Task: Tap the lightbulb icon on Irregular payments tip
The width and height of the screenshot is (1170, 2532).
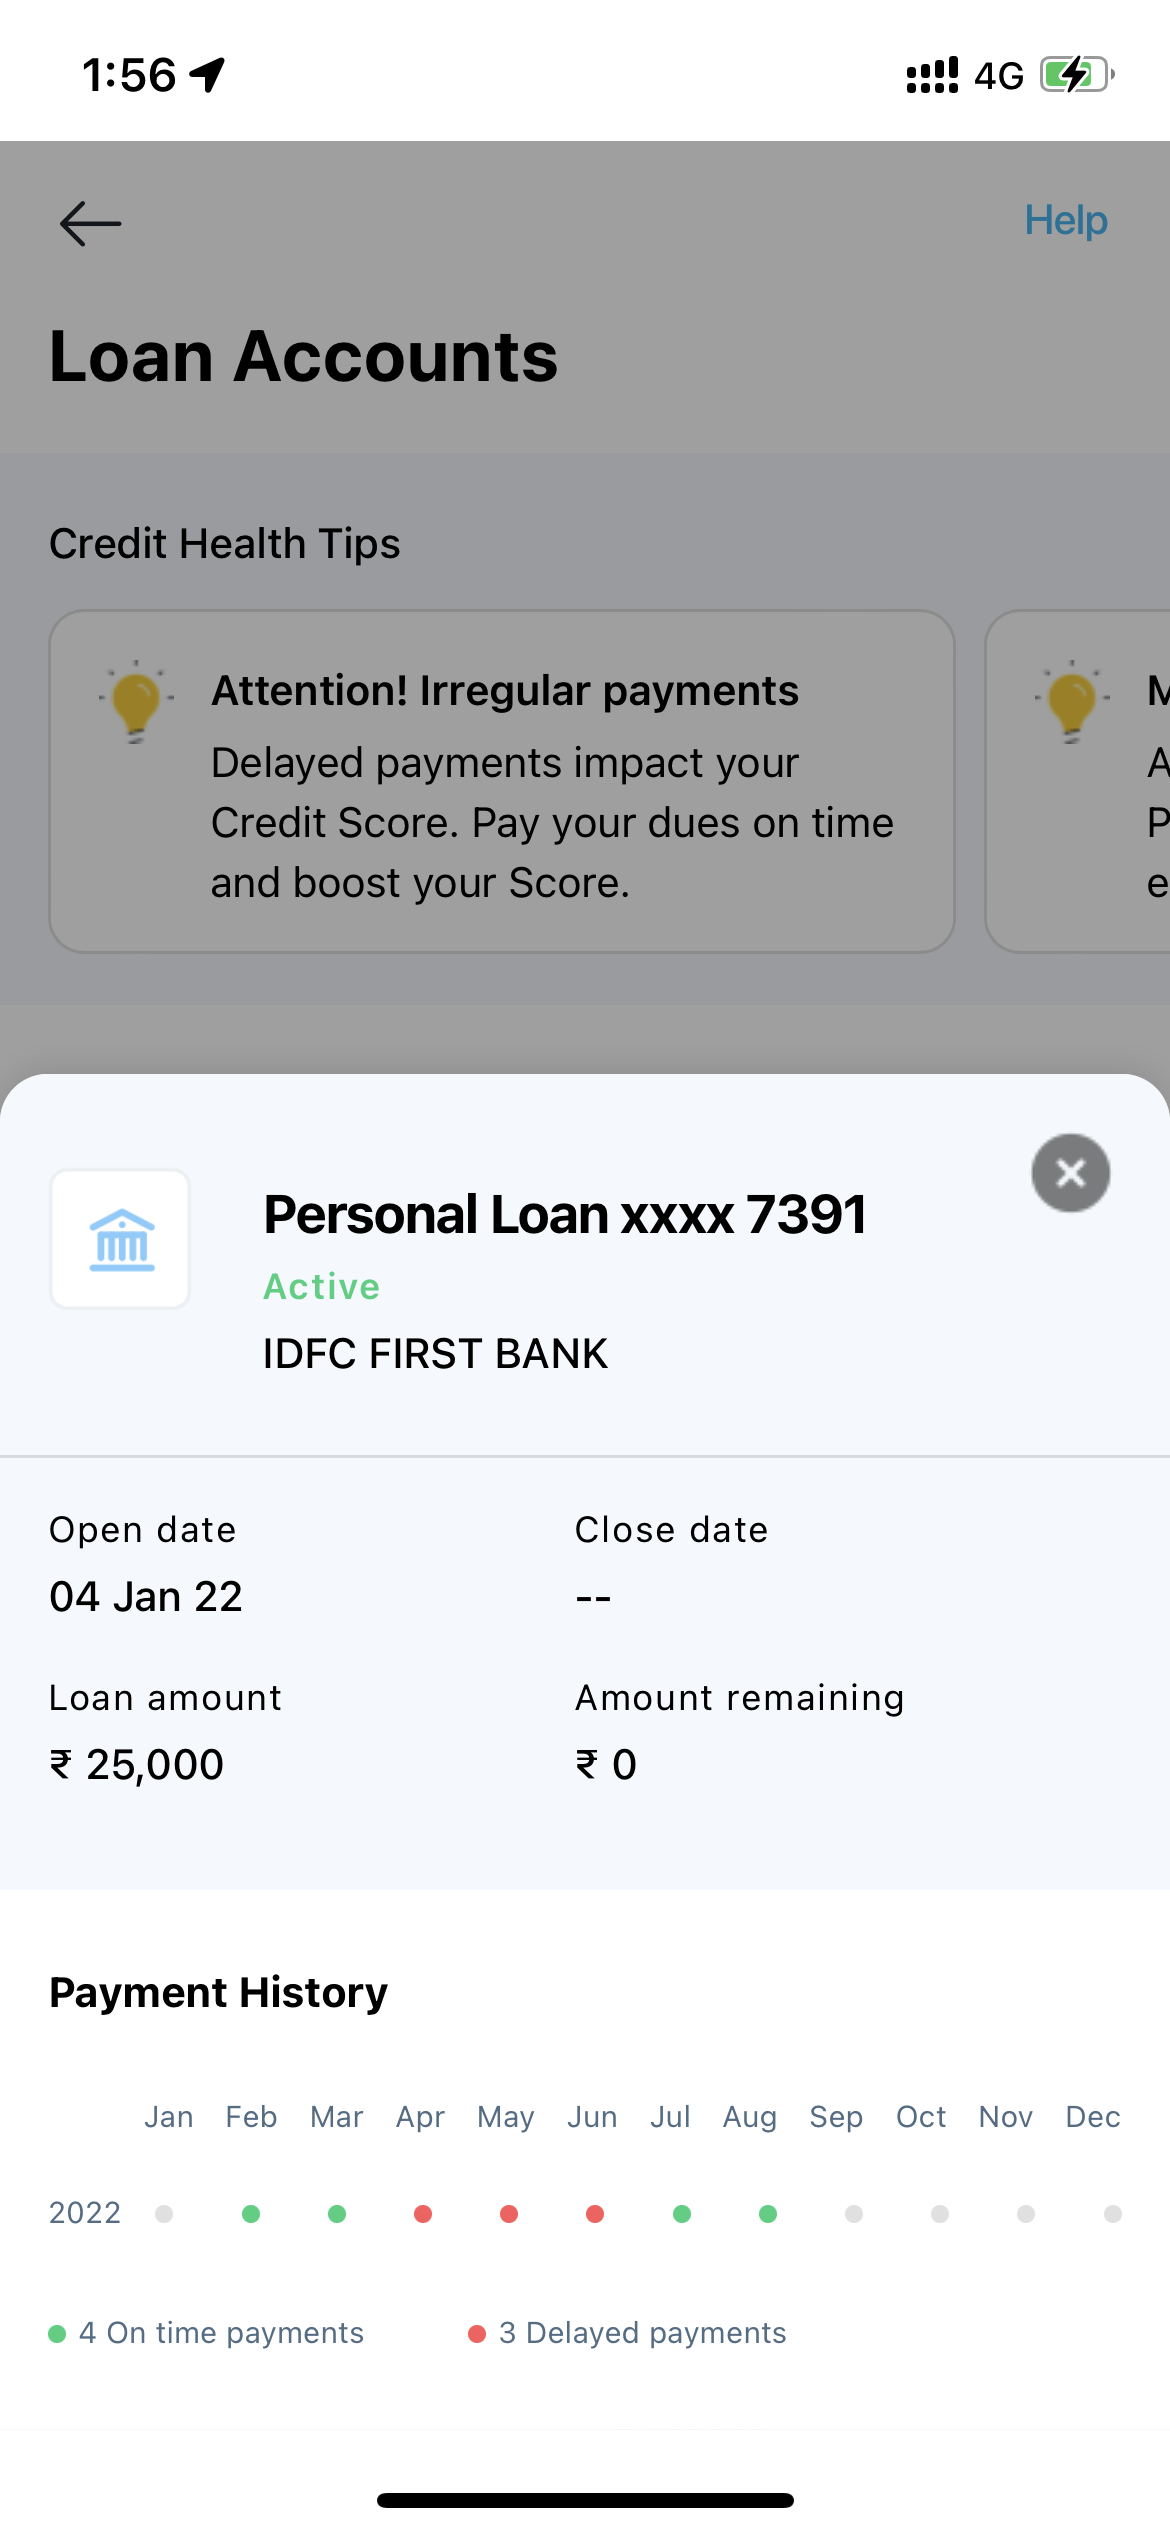Action: (136, 700)
